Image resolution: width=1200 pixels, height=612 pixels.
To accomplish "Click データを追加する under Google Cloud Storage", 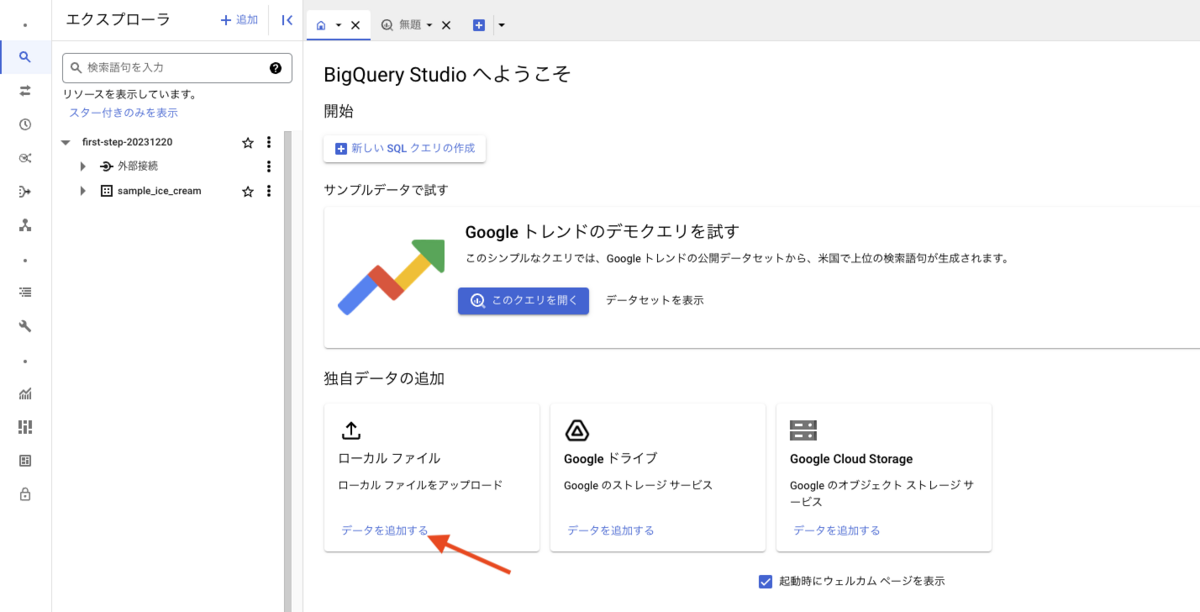I will pos(837,530).
